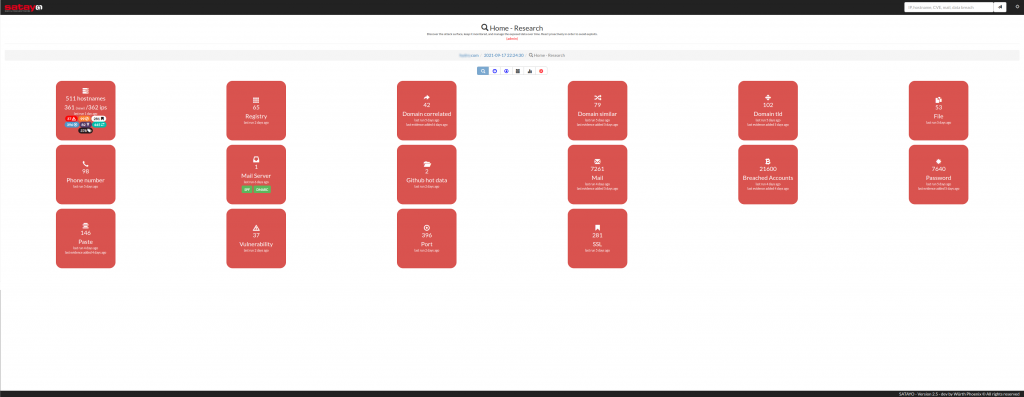Click the green DMARC badge on Mail Server

click(x=262, y=189)
